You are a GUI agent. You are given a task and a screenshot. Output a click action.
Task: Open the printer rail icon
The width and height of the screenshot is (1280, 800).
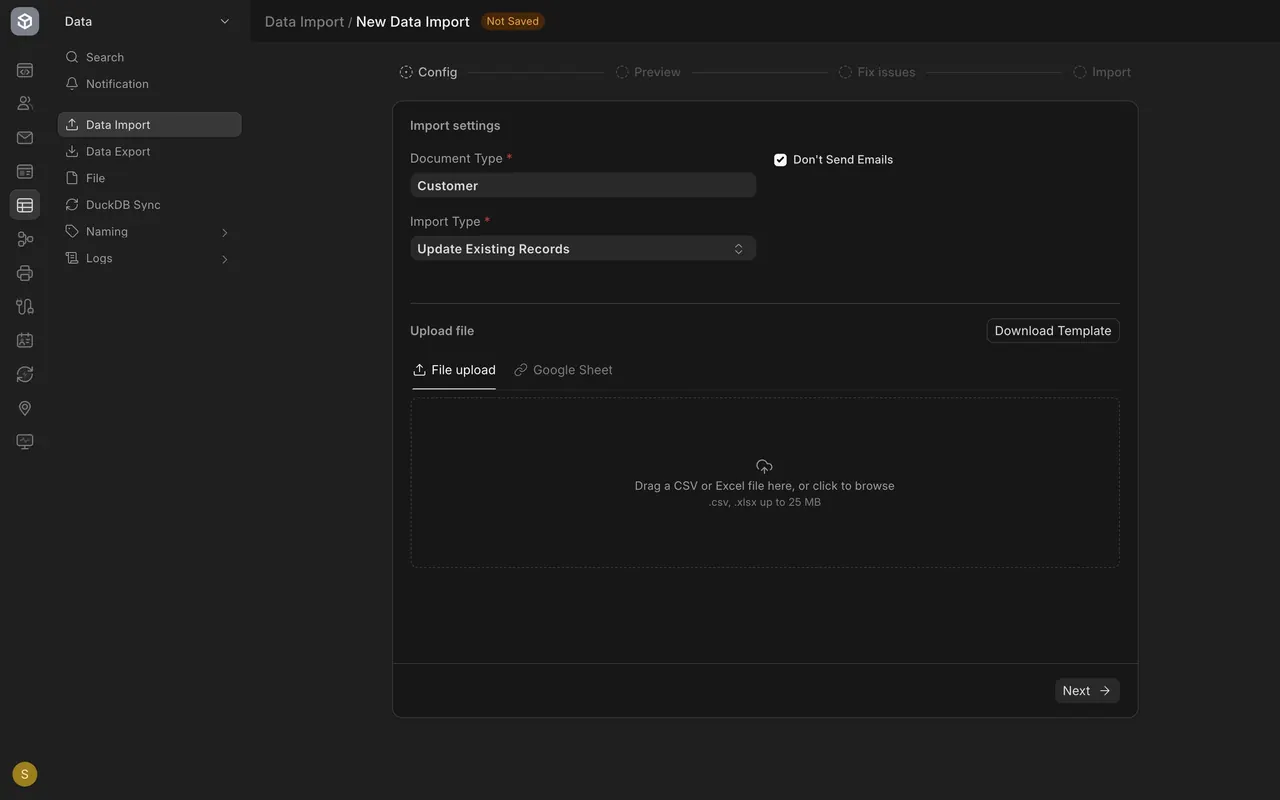pos(25,273)
